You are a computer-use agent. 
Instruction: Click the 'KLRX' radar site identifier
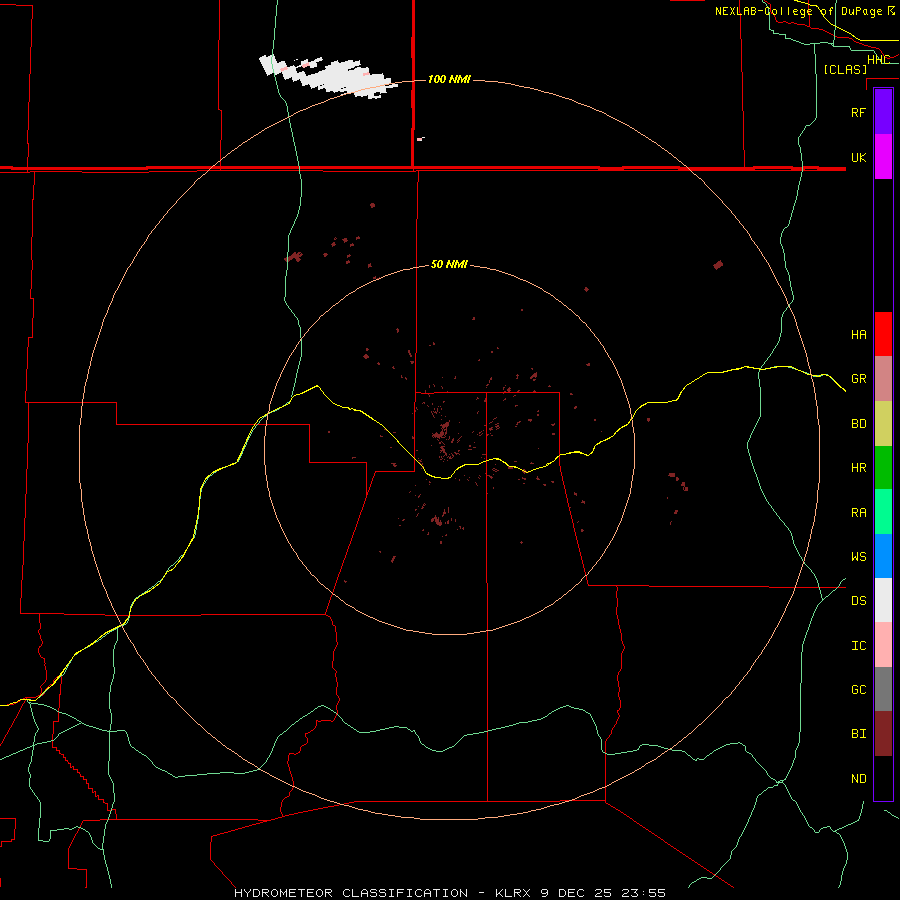513,893
